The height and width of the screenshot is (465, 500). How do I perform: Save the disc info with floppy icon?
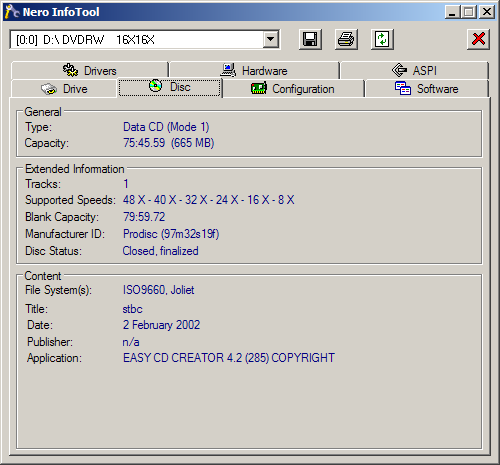tap(310, 39)
